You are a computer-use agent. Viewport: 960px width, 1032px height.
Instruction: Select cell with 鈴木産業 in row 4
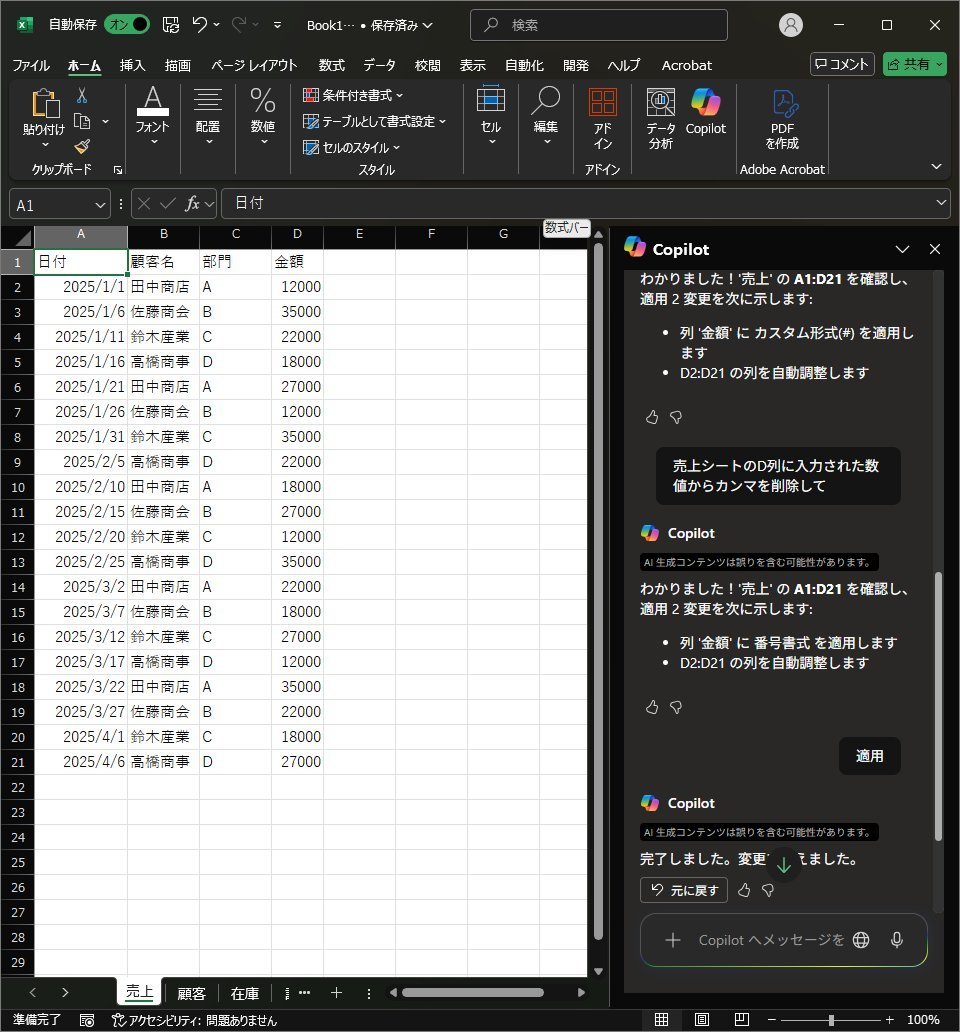click(x=163, y=337)
